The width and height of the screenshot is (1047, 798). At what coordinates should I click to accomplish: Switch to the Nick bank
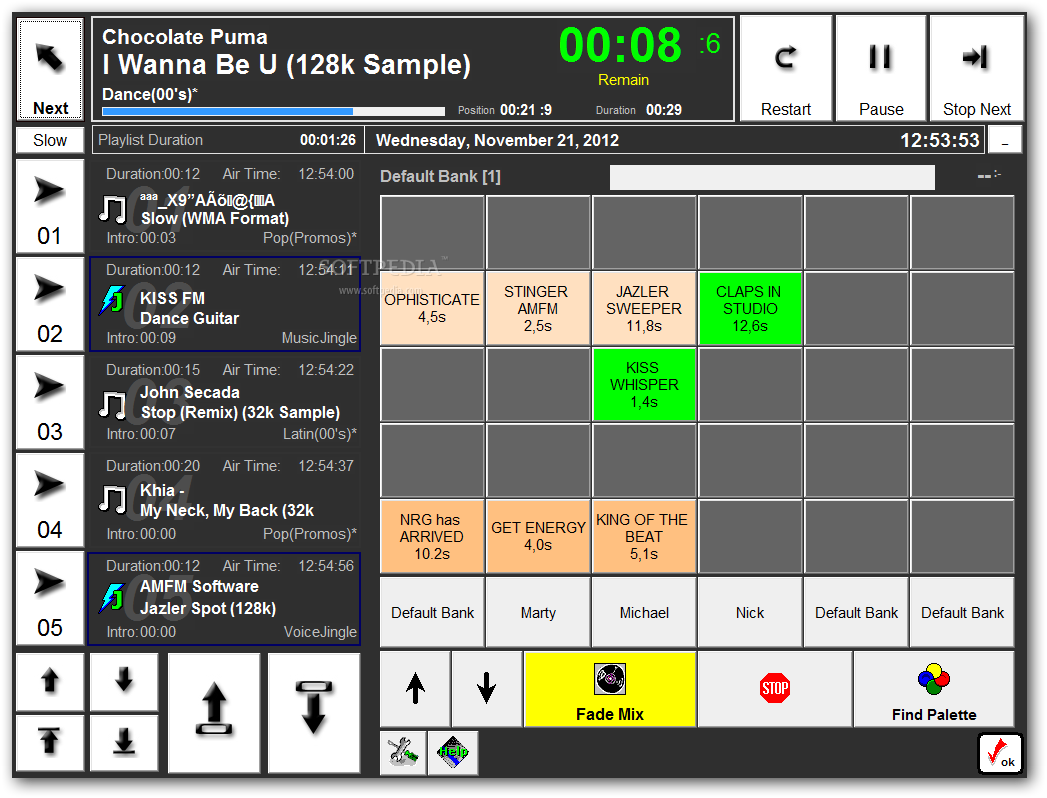point(750,612)
